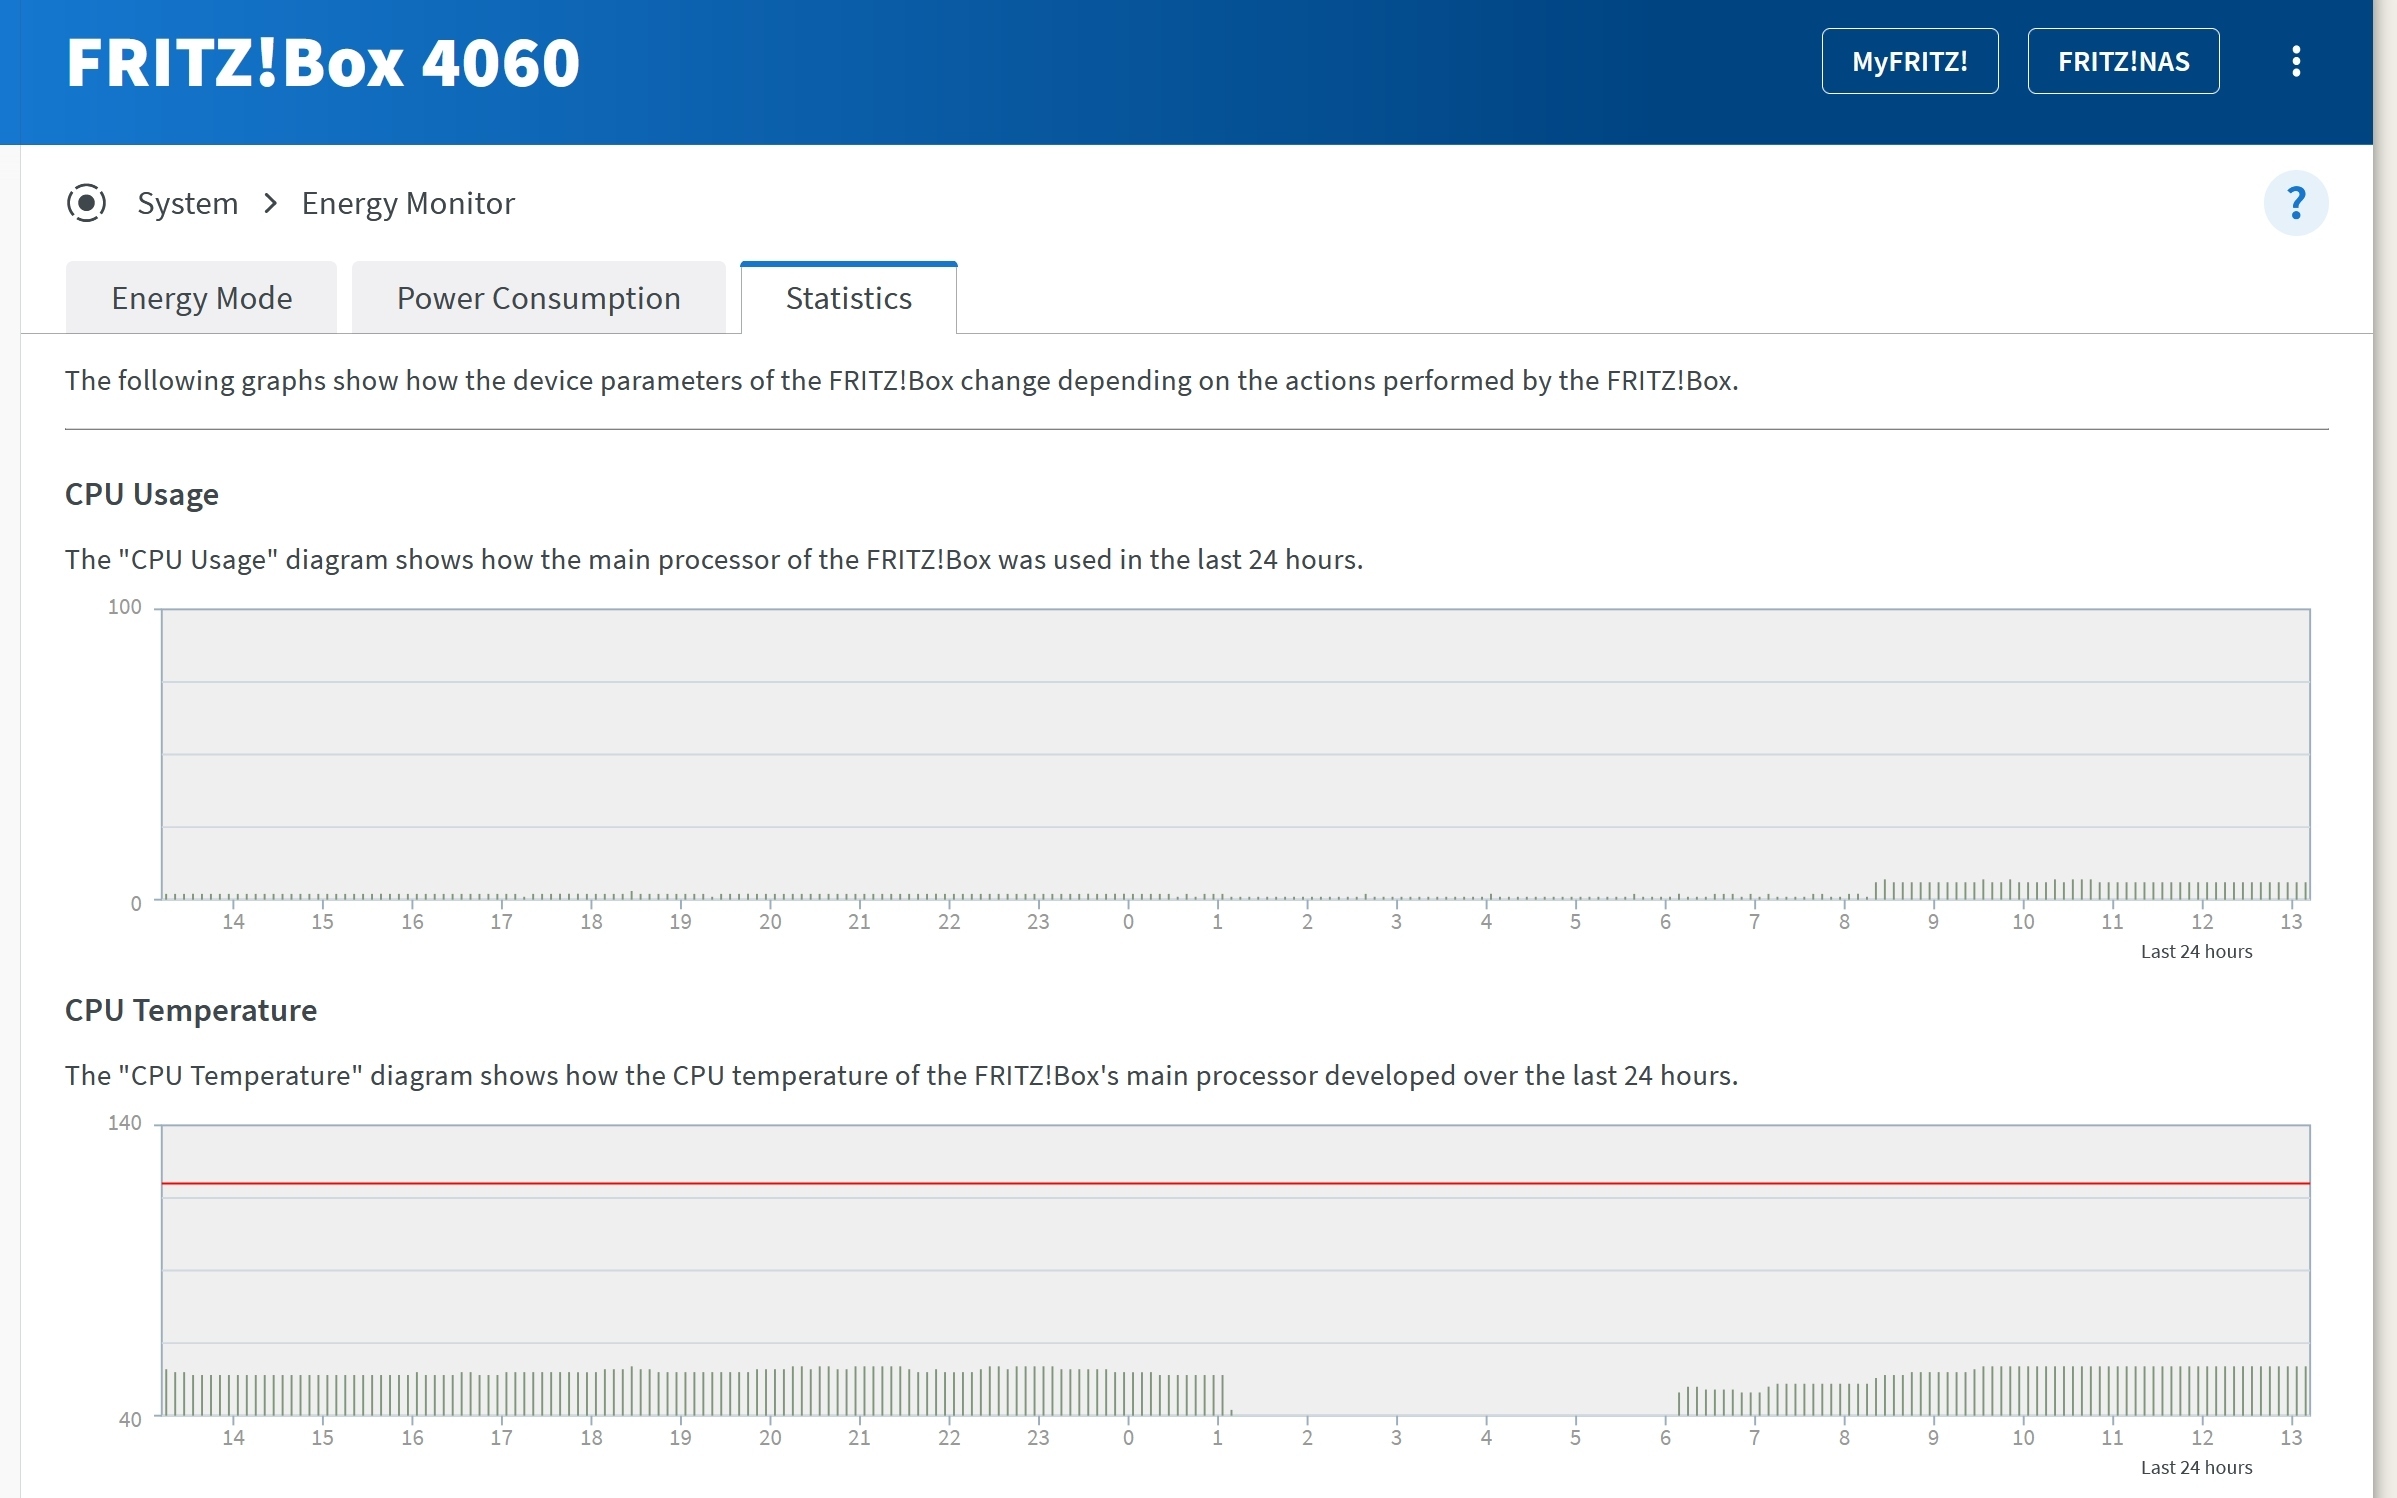Select the Statistics tab
Viewport: 2397px width, 1498px height.
click(849, 298)
